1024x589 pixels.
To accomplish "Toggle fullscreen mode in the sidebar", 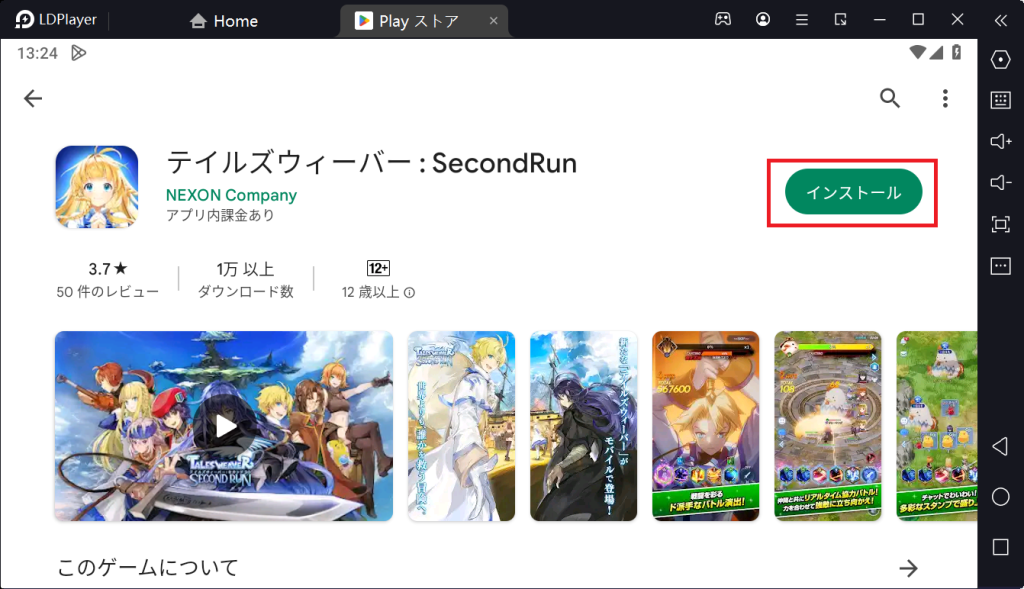I will pos(1000,224).
